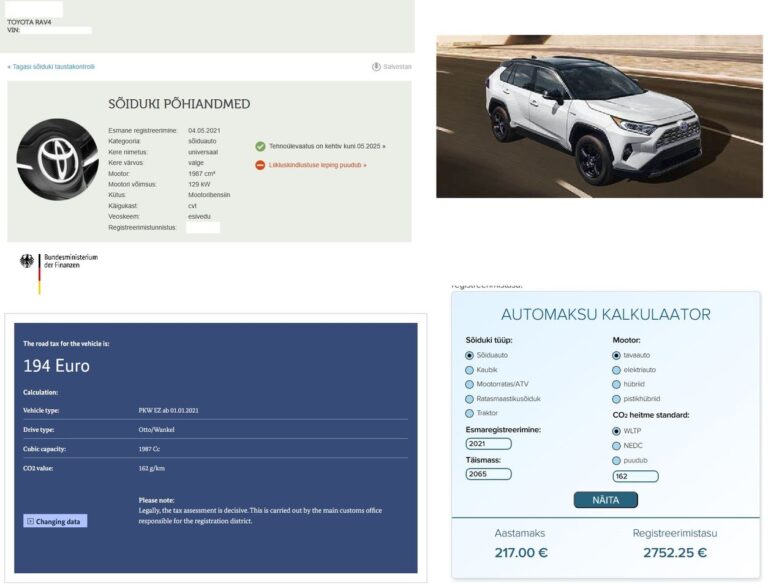Pick NEDC as CO2 emission standard

tap(616, 445)
